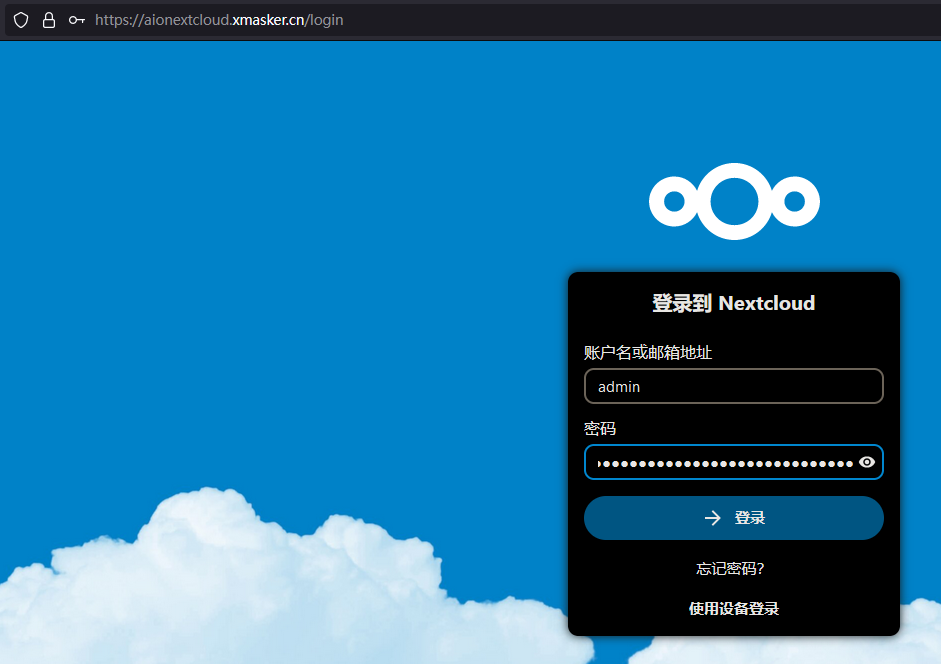Click the padlock site security icon
Screen dimensions: 941x664
point(49,20)
